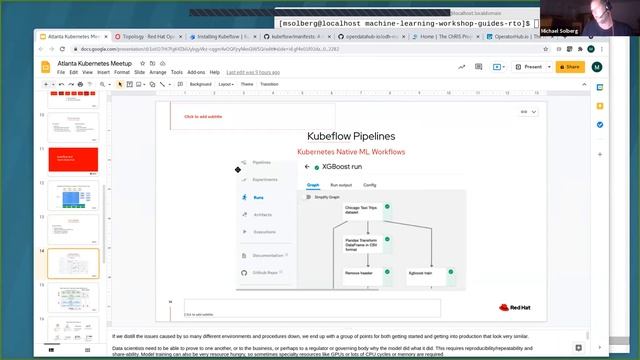Screen dimensions: 640x360
Task: Click the Google Slides home logo
Action: coord(46,67)
